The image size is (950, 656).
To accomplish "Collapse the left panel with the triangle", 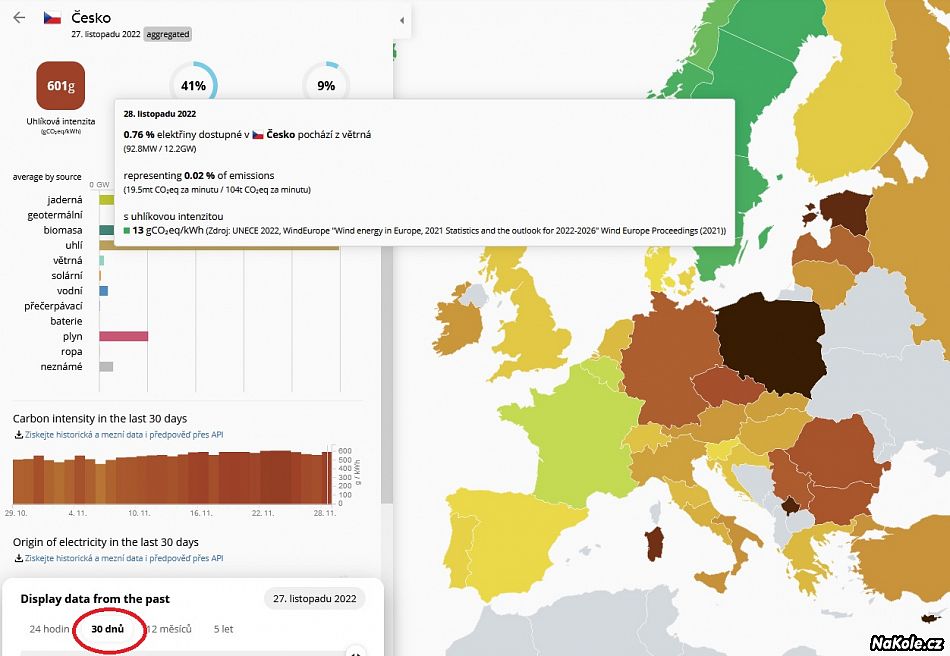I will click(x=401, y=20).
